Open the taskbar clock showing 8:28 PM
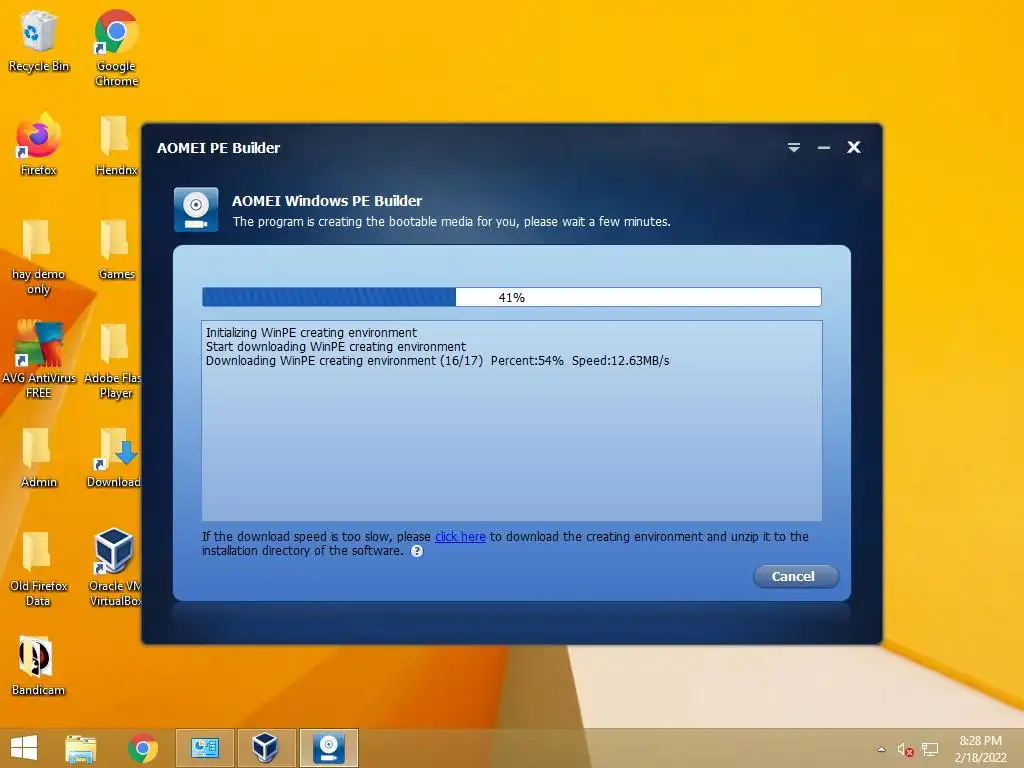The width and height of the screenshot is (1024, 768). pyautogui.click(x=980, y=748)
